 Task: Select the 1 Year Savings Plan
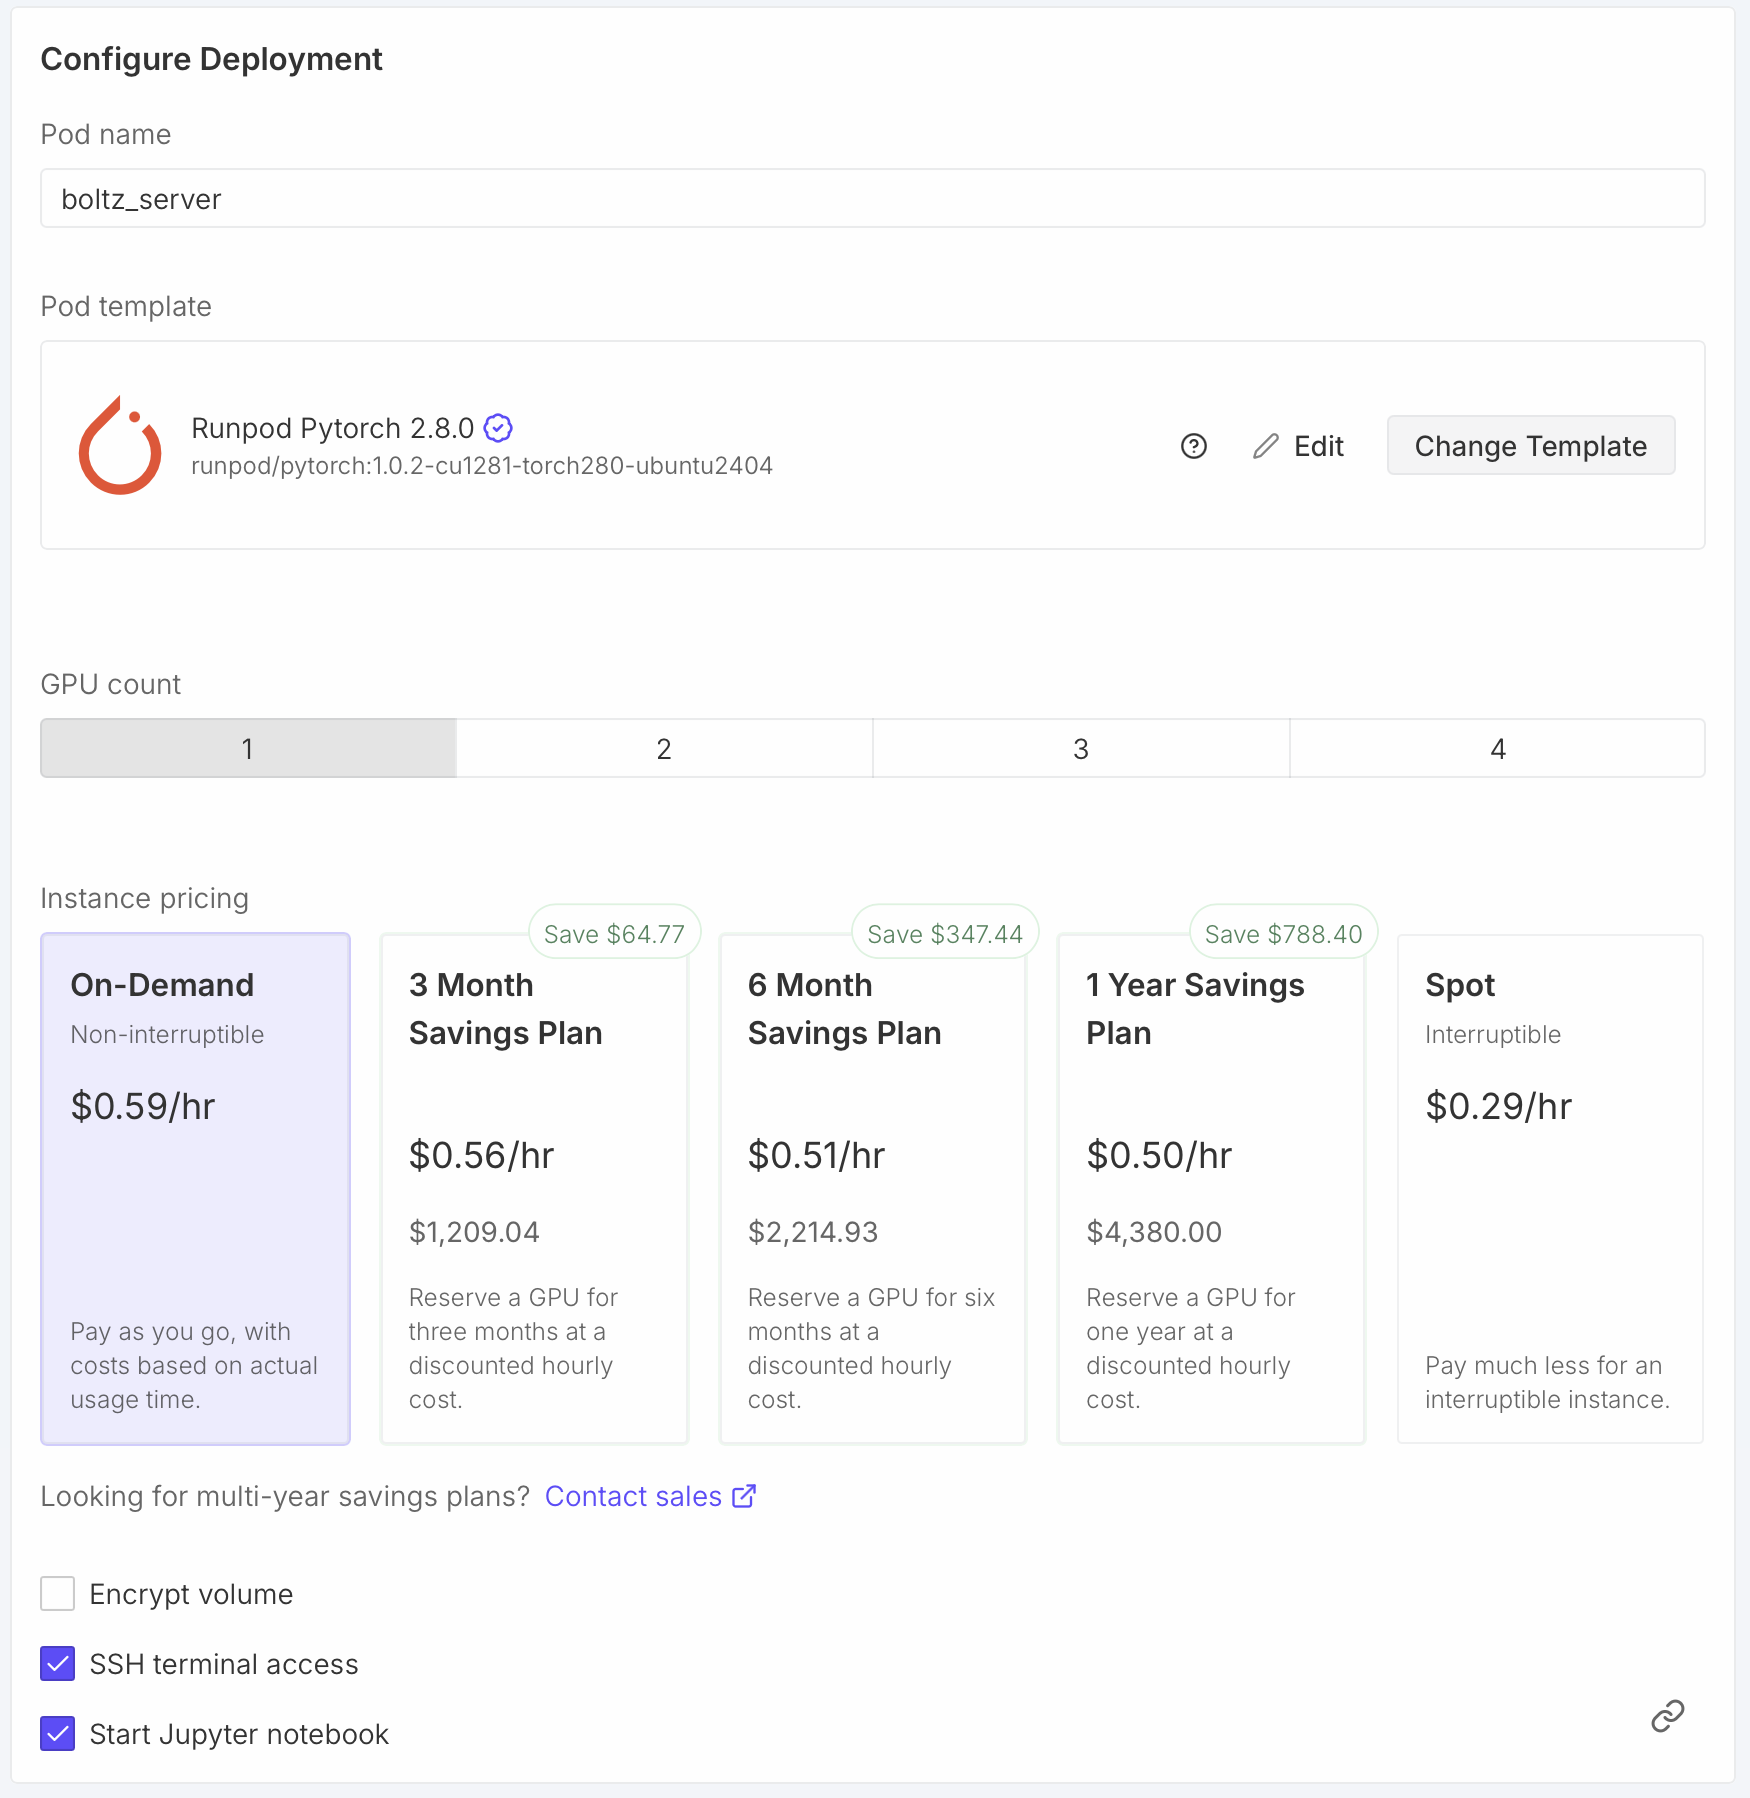1211,1188
